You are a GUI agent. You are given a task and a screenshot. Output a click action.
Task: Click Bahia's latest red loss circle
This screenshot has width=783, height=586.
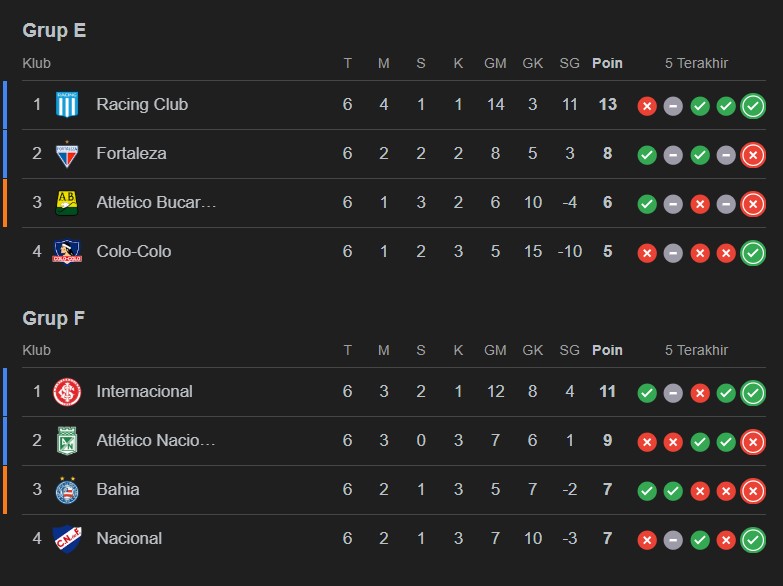click(753, 490)
